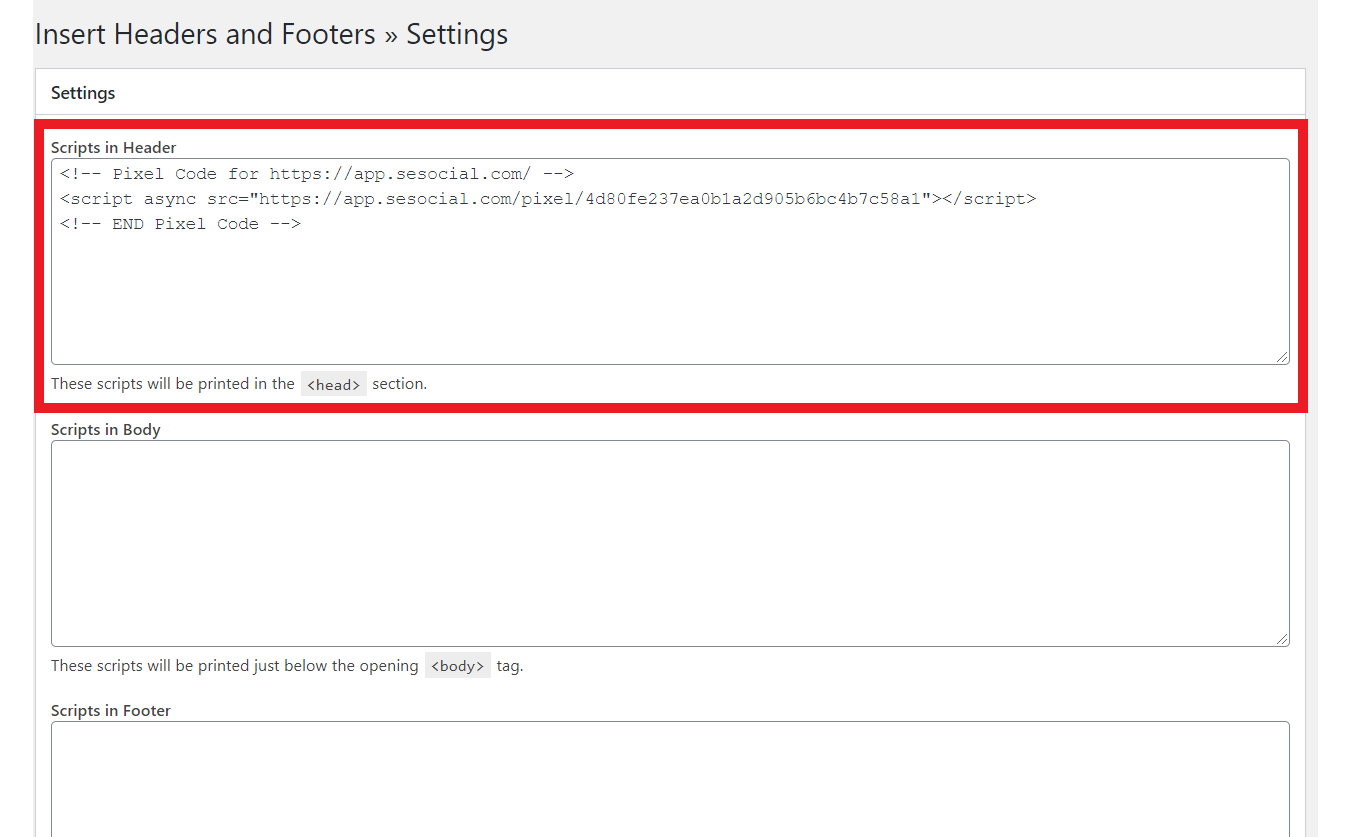Click the Scripts in Body label
1350x837 pixels.
tap(106, 429)
